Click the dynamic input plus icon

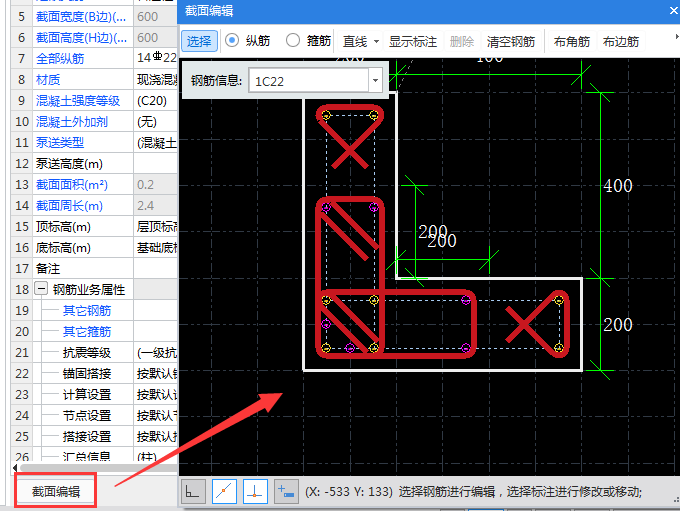point(286,491)
